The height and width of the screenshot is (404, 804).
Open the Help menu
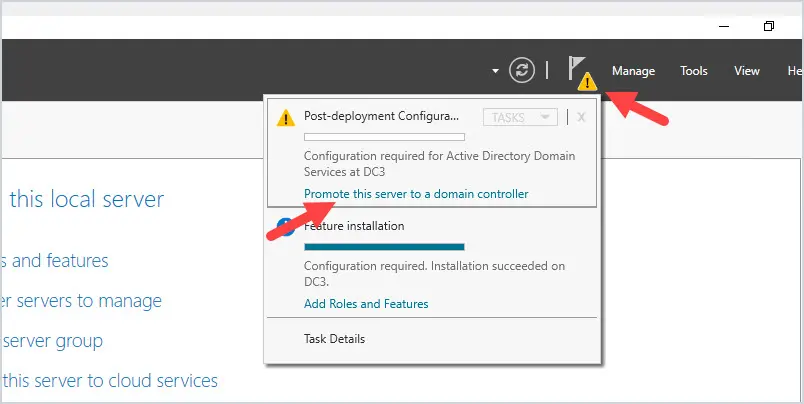[x=795, y=71]
